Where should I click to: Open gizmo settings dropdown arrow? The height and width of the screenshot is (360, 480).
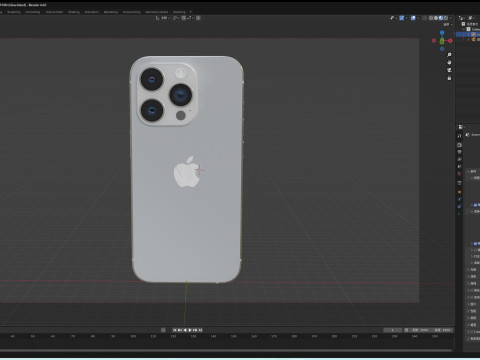point(406,18)
